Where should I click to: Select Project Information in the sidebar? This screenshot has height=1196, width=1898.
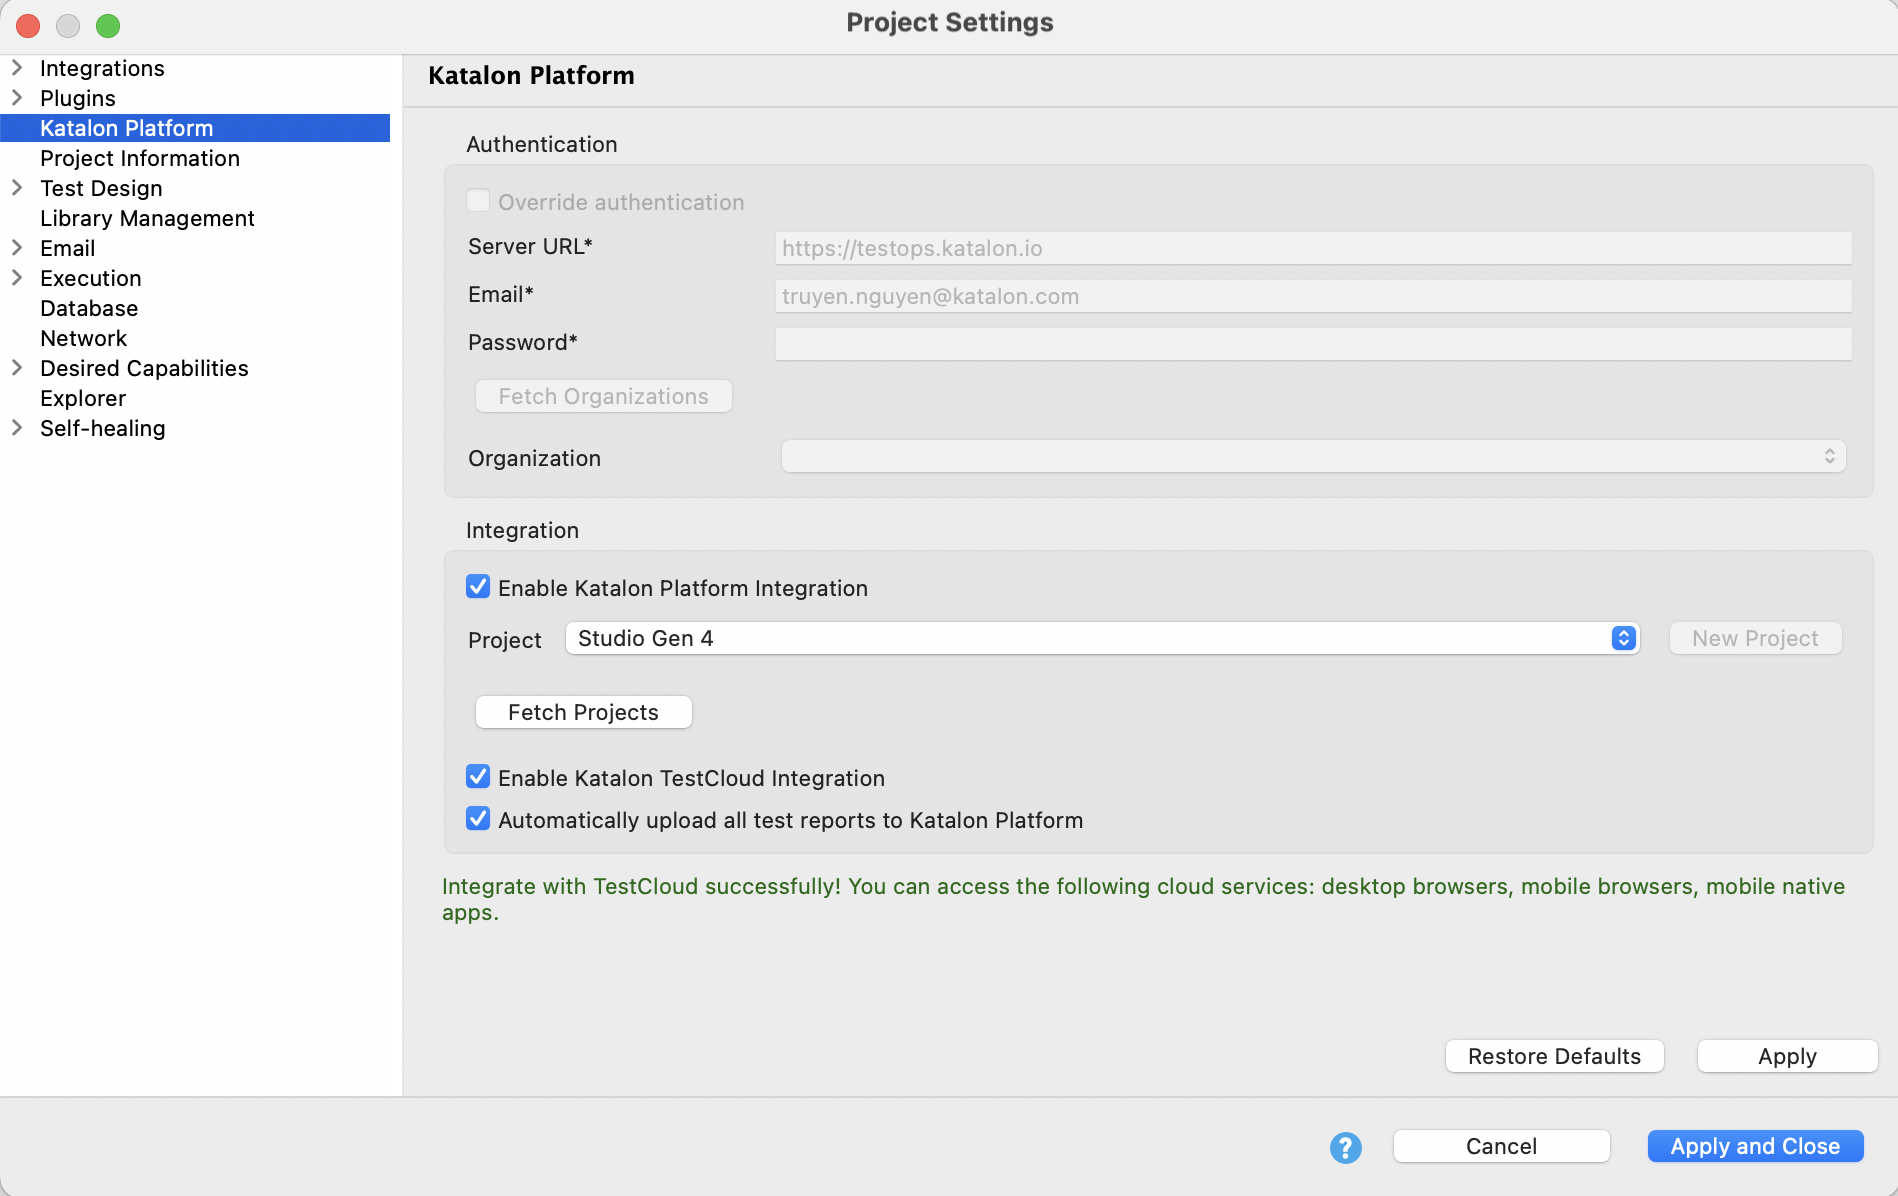(x=140, y=158)
